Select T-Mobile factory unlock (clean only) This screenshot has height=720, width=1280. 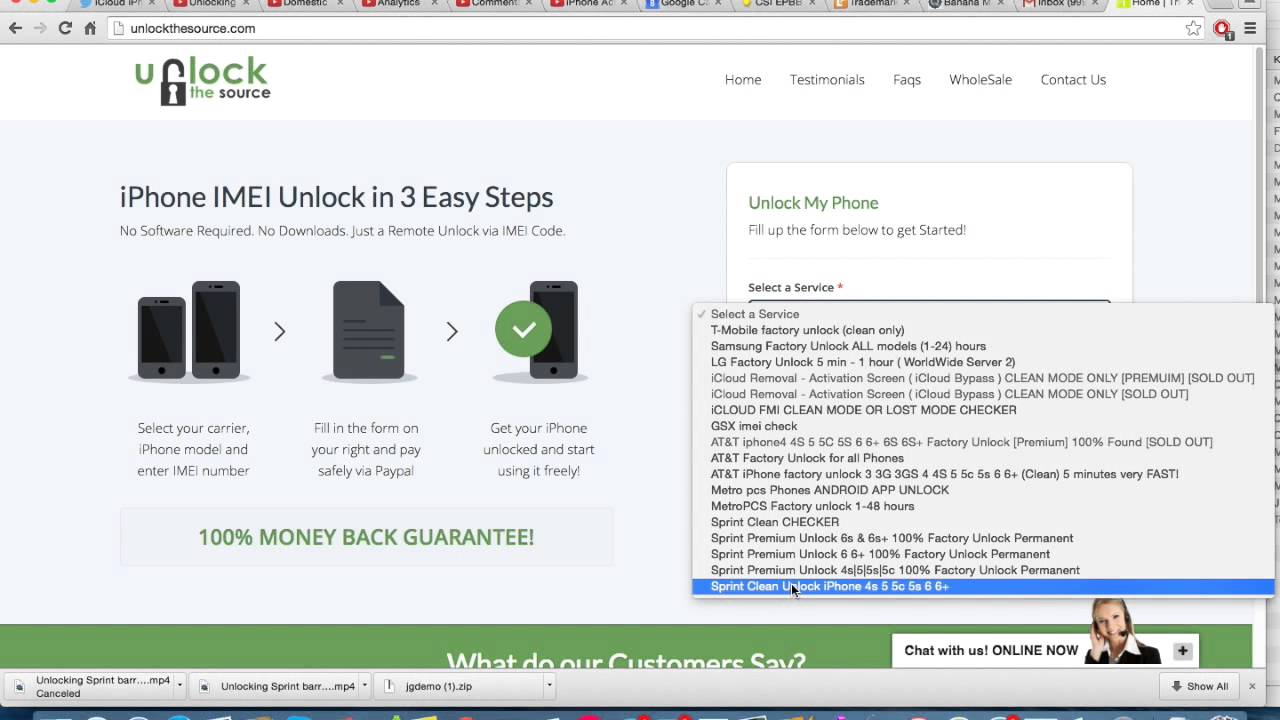tap(983, 330)
